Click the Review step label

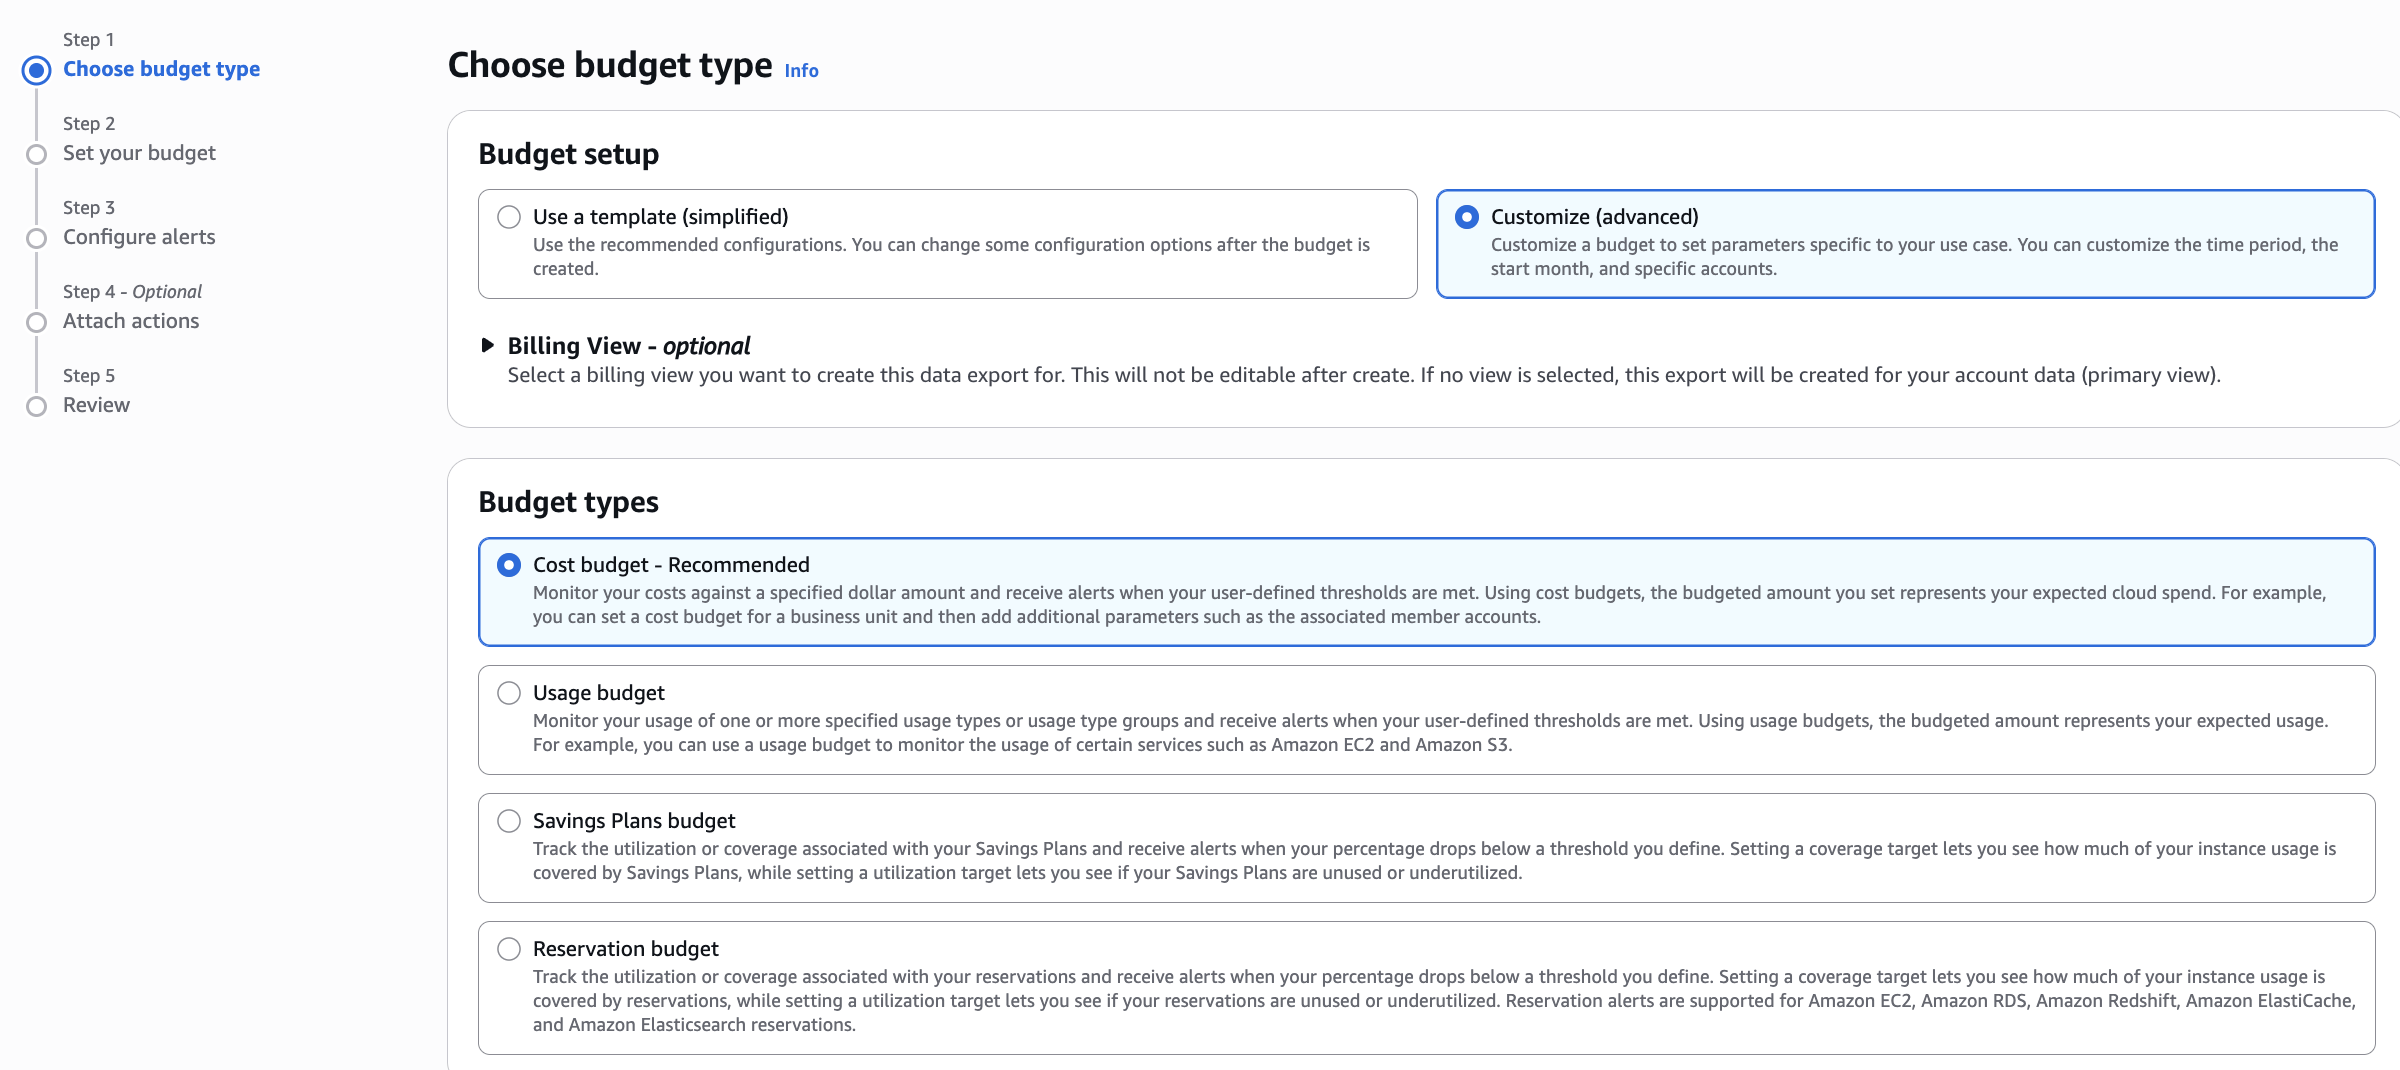96,405
